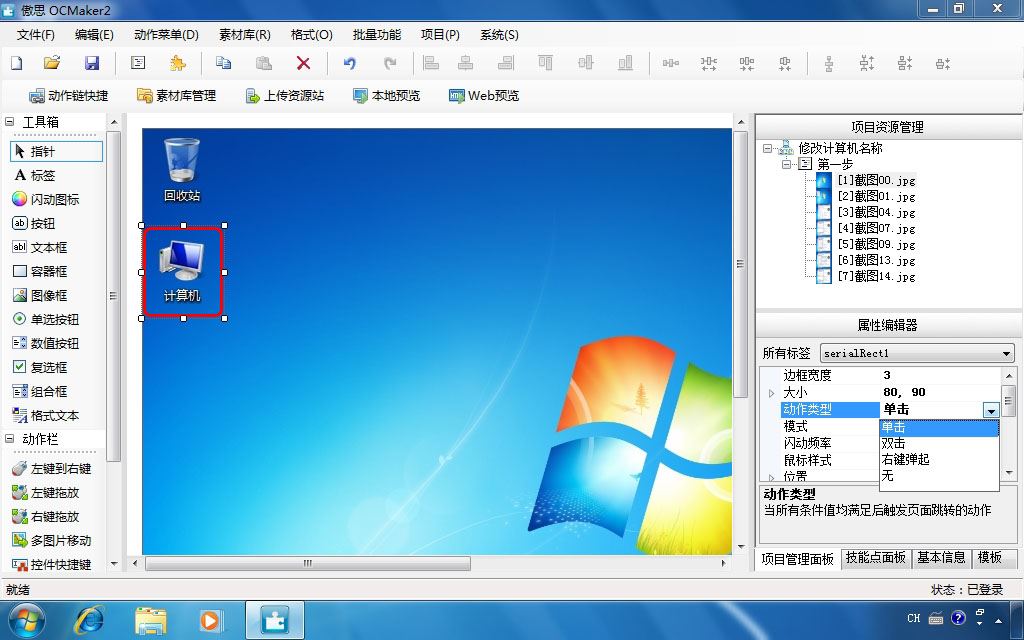This screenshot has width=1024, height=640.
Task: Select the 格式文本 formatted text tool
Action: point(46,415)
